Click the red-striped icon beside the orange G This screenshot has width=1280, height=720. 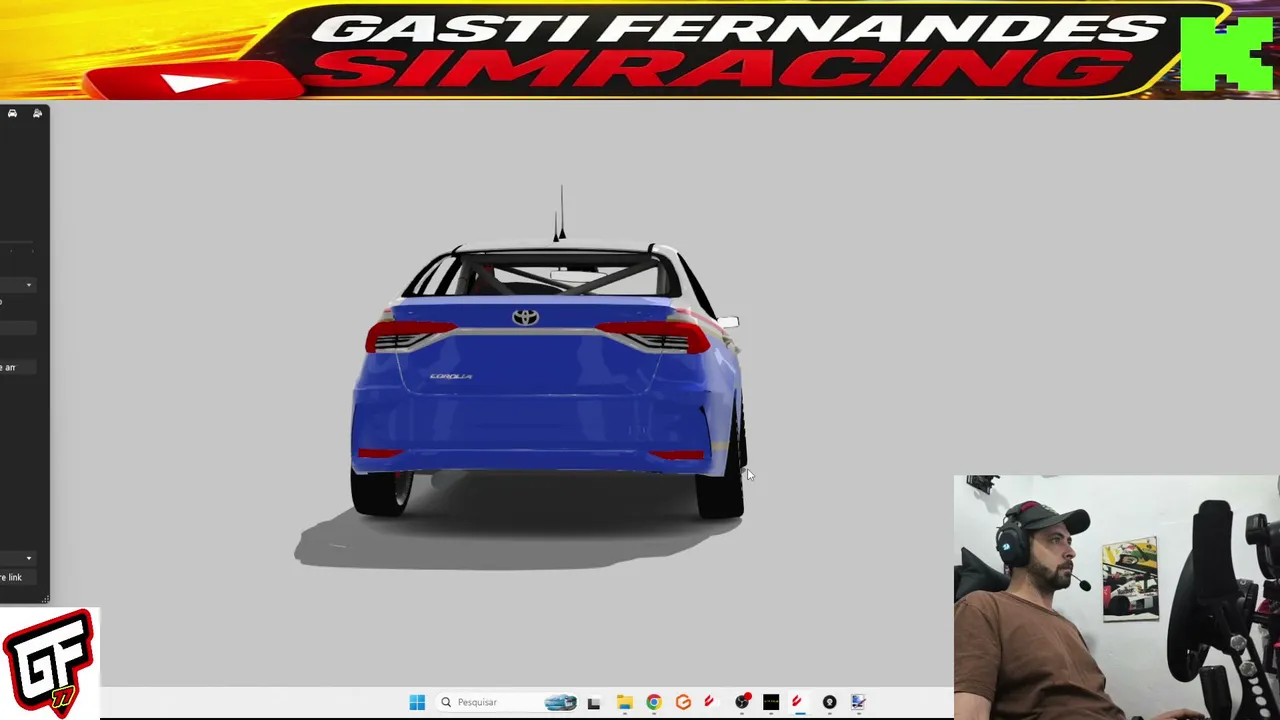[x=711, y=702]
